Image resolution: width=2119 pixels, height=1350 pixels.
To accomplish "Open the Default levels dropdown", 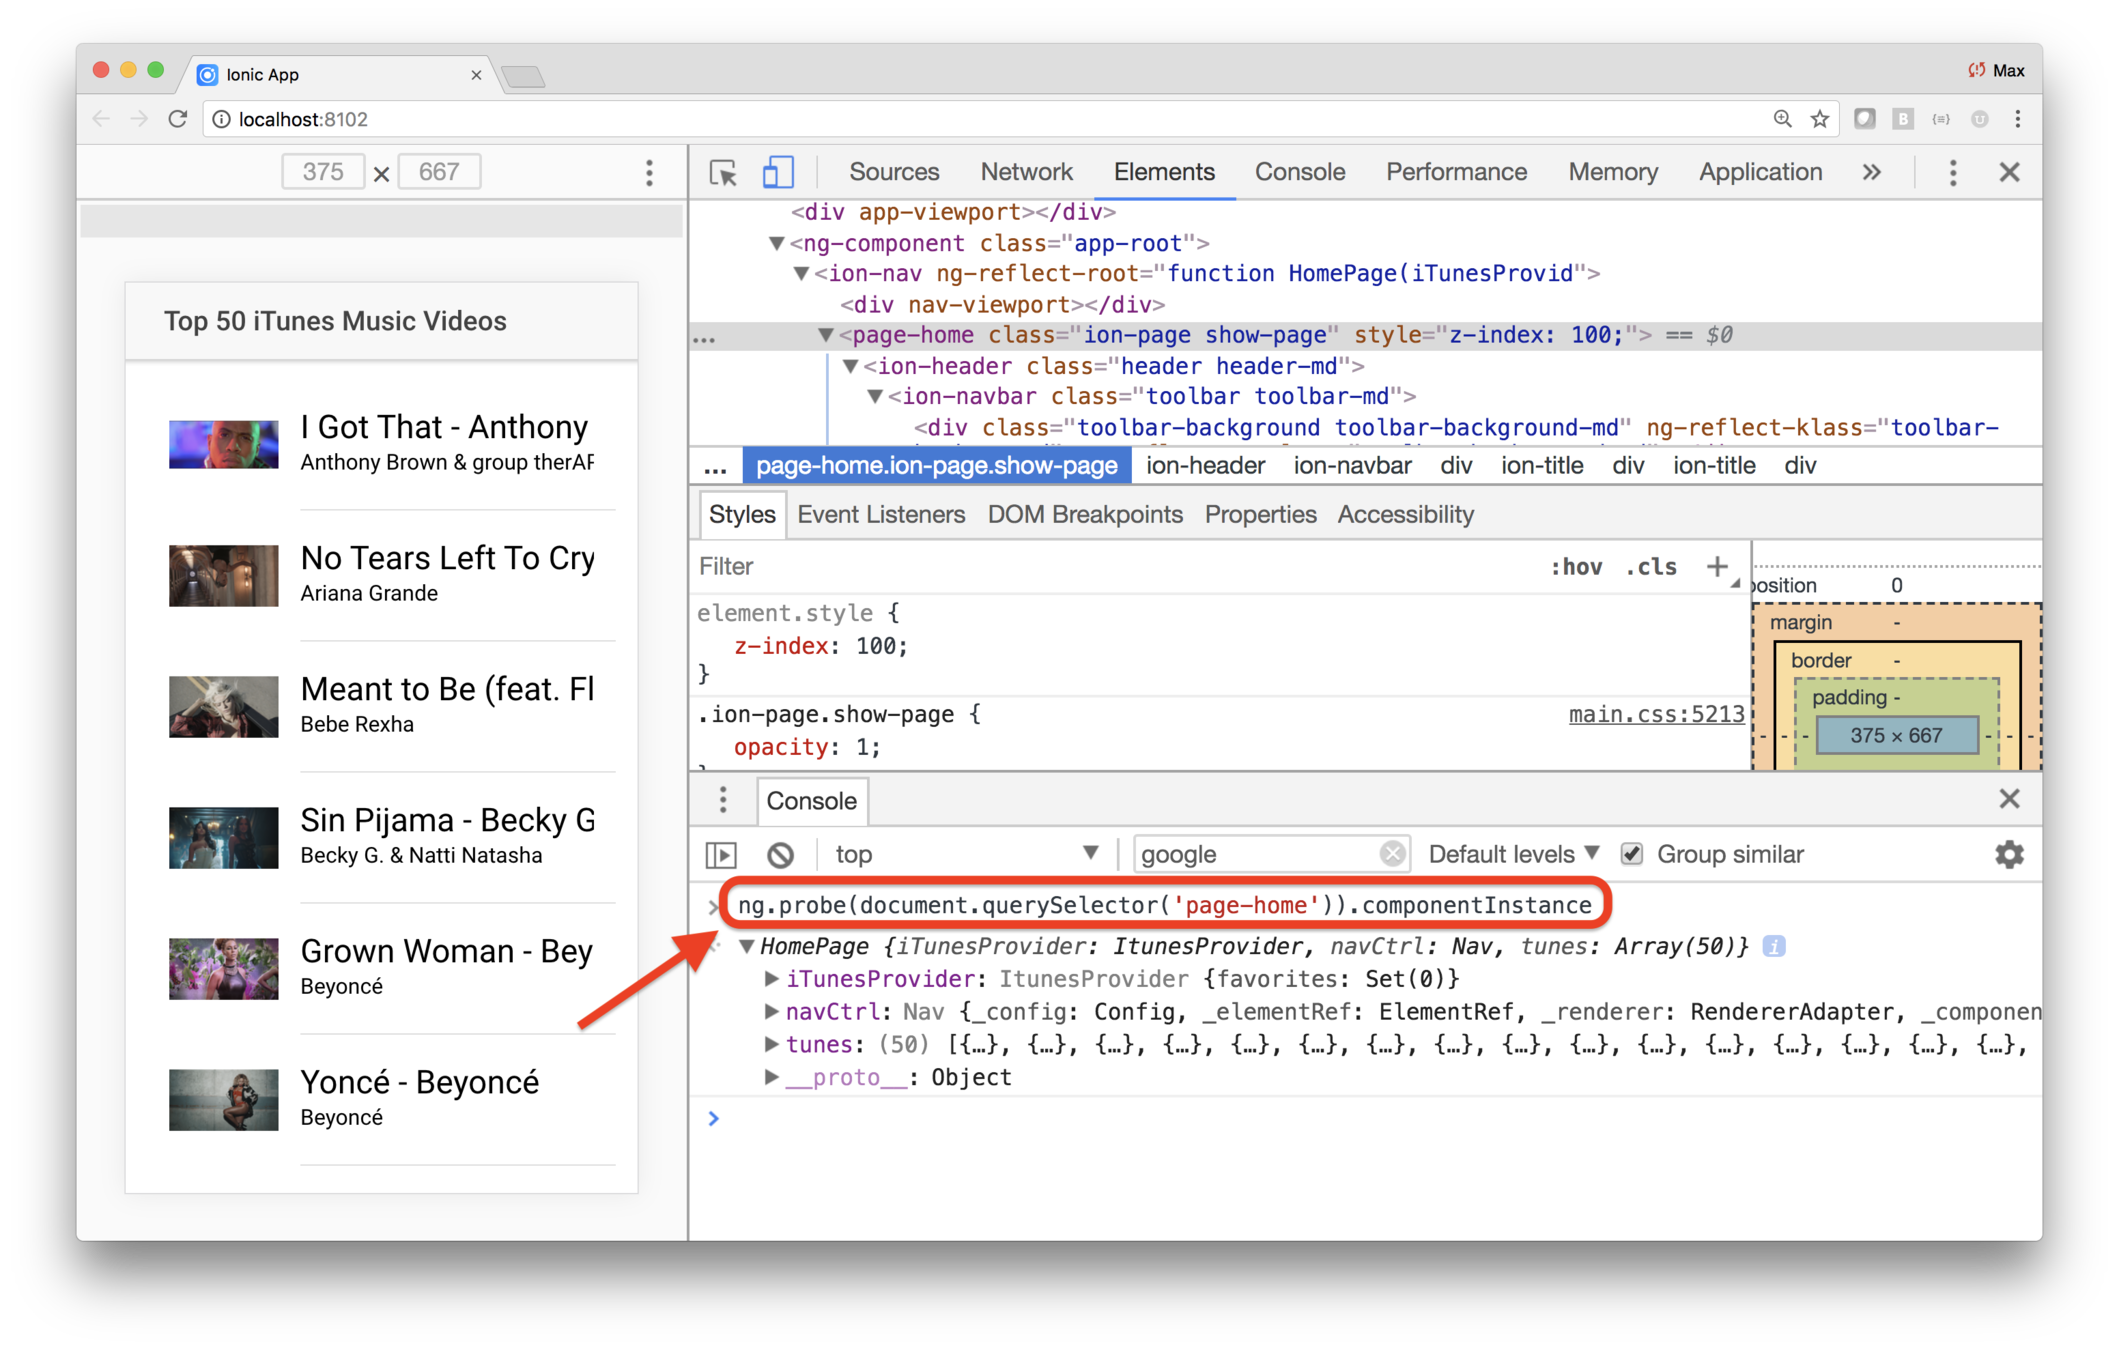I will point(1513,854).
